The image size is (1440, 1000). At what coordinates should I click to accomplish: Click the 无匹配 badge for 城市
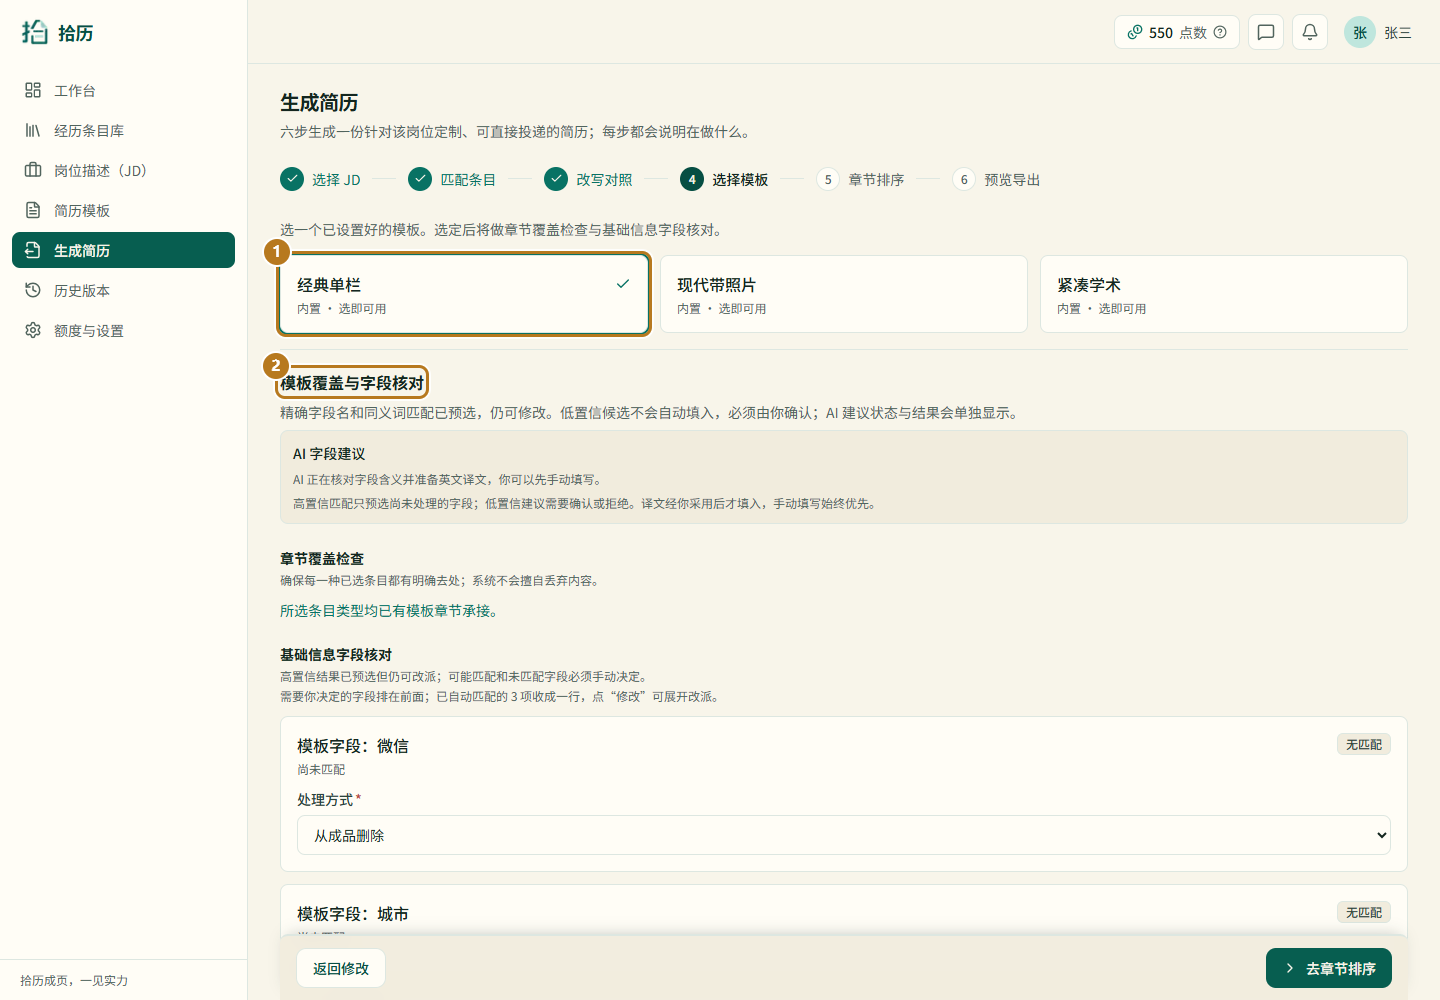point(1364,912)
